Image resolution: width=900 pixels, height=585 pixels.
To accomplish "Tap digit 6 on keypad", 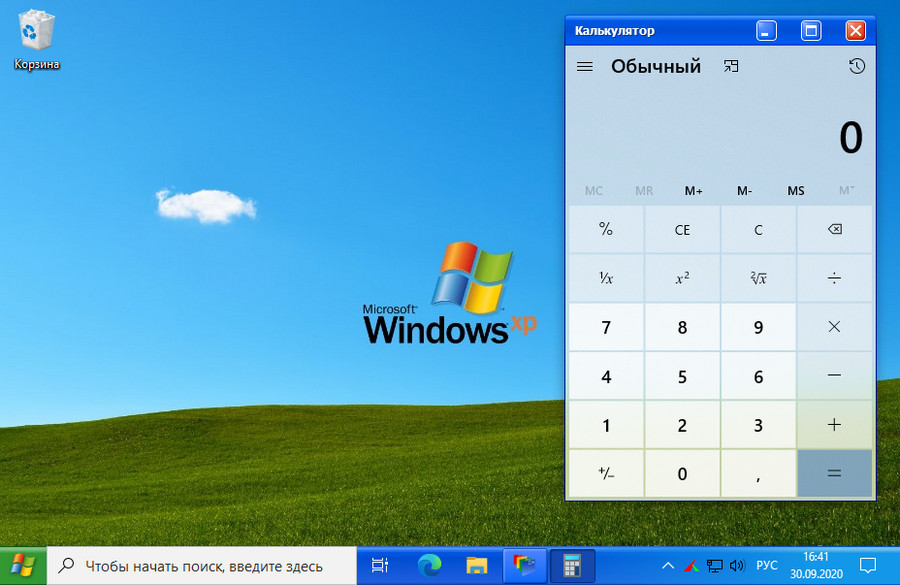I will click(x=758, y=376).
